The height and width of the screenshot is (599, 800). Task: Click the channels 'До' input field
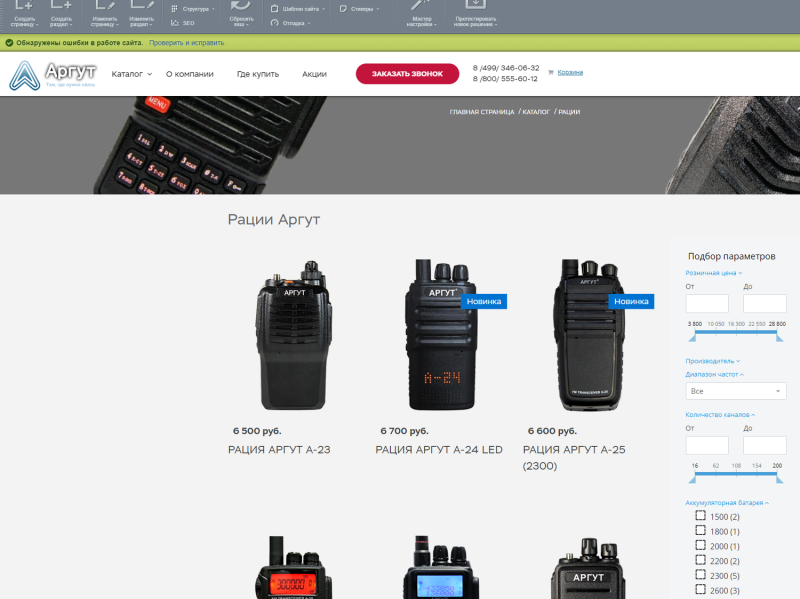coord(764,445)
